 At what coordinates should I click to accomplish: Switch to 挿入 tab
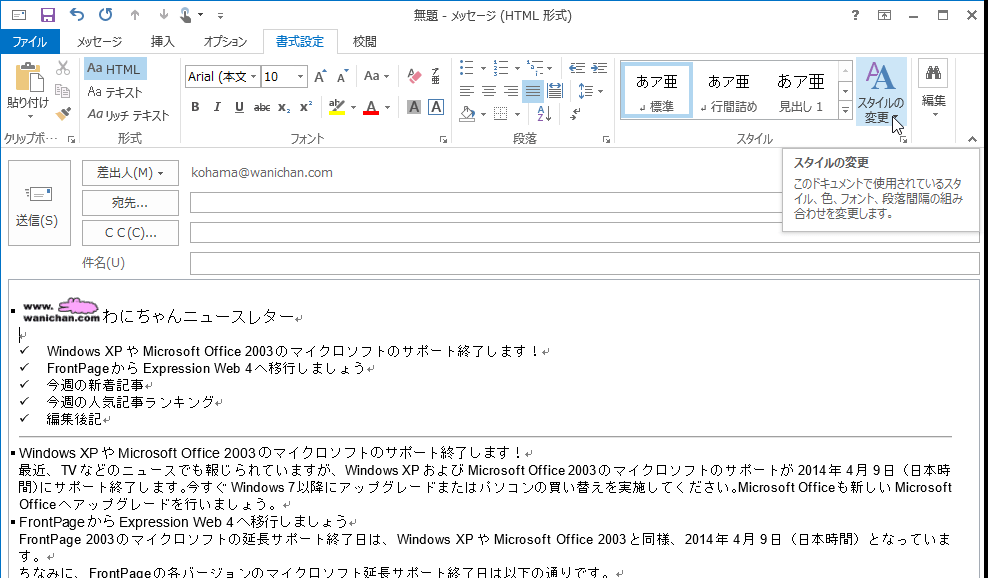[162, 42]
